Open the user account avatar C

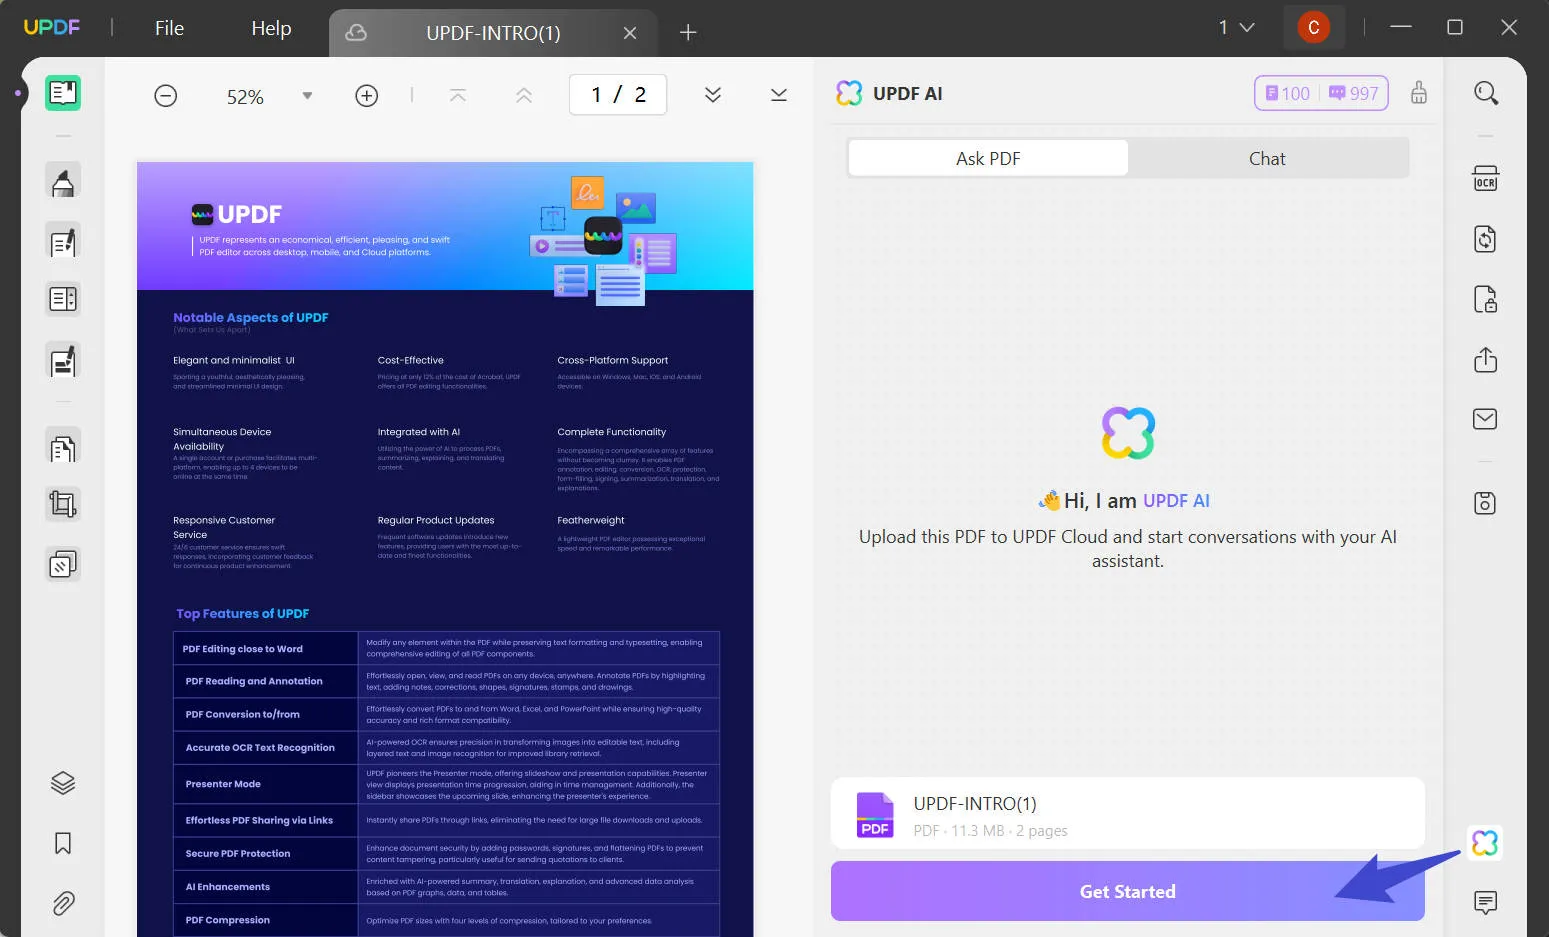(1314, 27)
